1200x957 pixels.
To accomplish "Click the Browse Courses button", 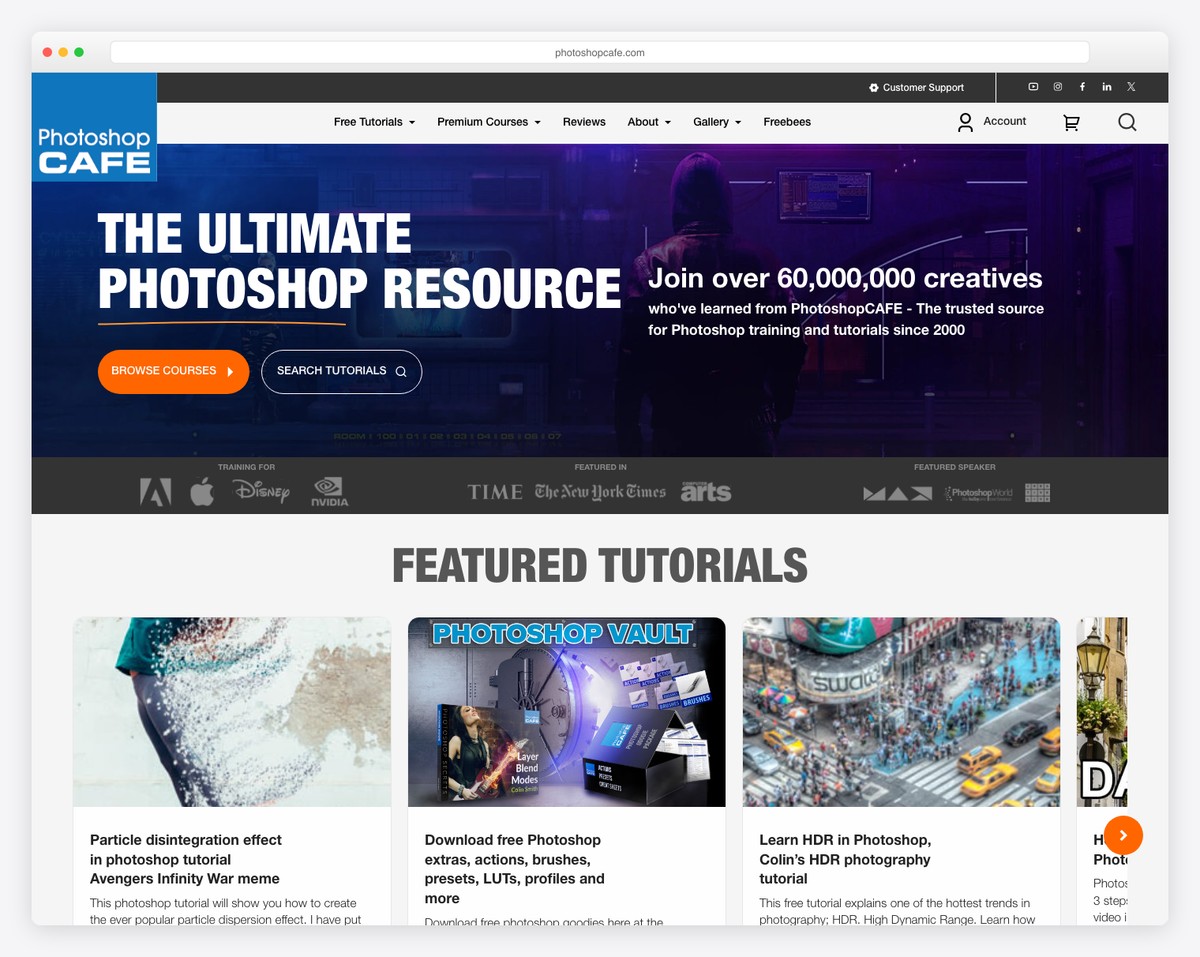I will (173, 371).
